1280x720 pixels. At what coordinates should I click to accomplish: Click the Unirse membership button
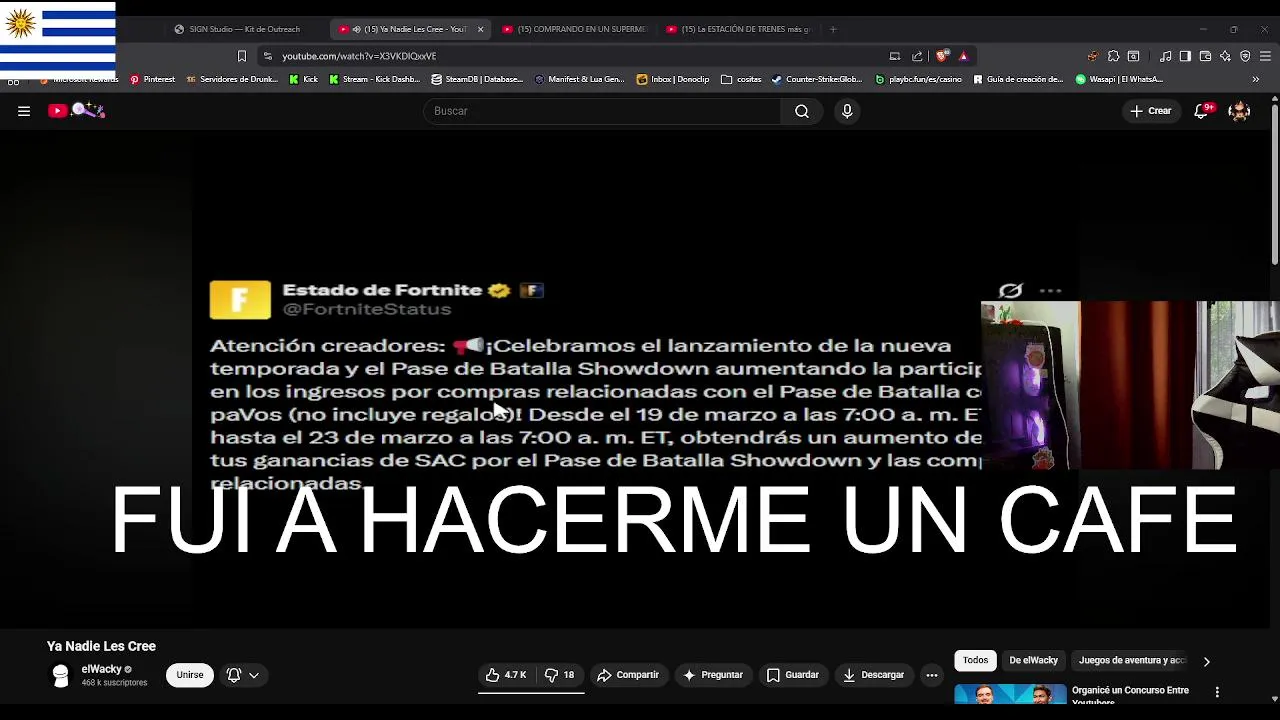(189, 675)
